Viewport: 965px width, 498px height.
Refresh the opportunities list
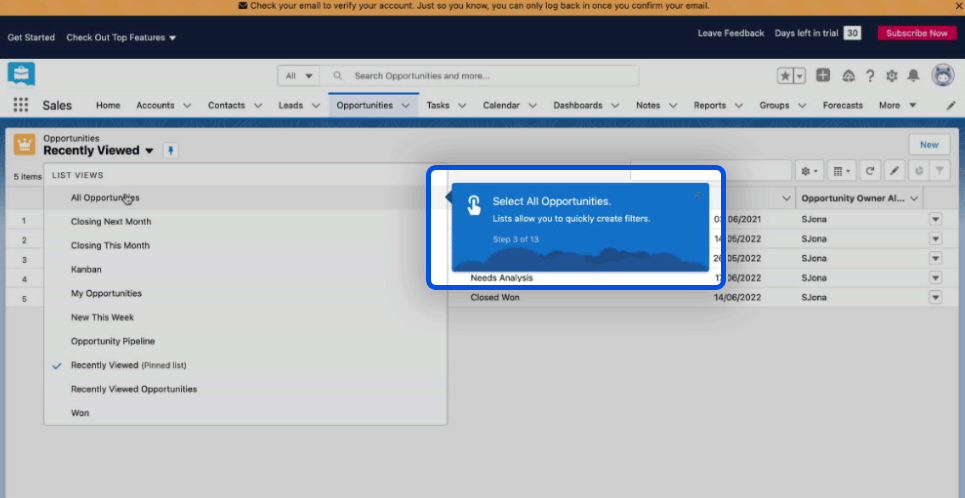870,171
